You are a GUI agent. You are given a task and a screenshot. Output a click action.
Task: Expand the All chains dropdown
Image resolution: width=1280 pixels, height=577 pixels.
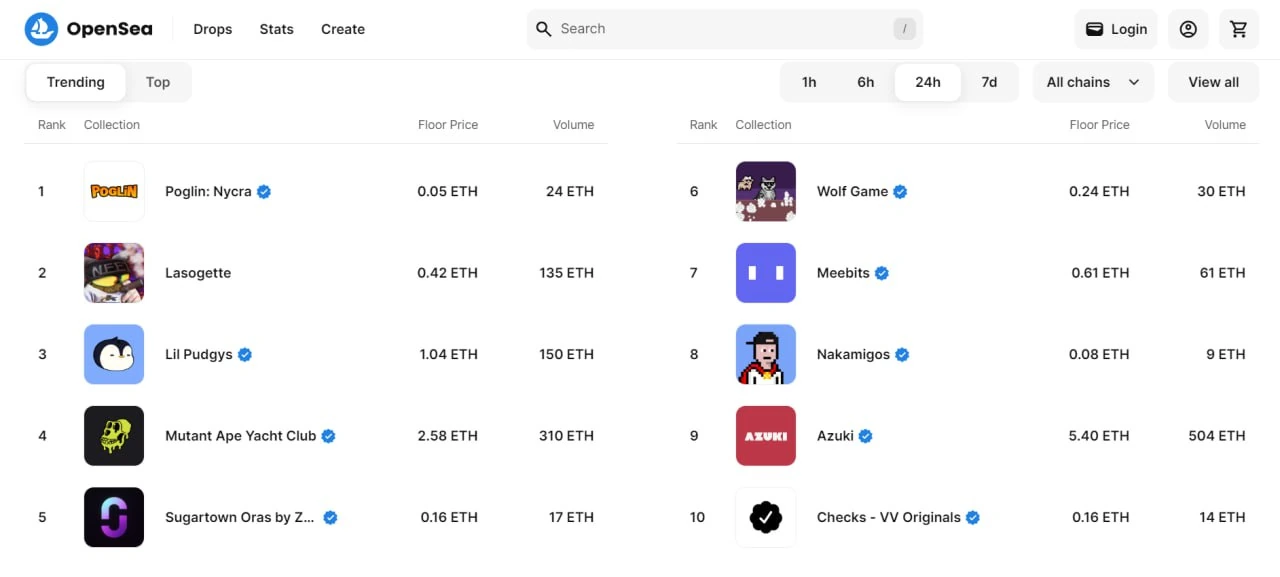(1093, 82)
